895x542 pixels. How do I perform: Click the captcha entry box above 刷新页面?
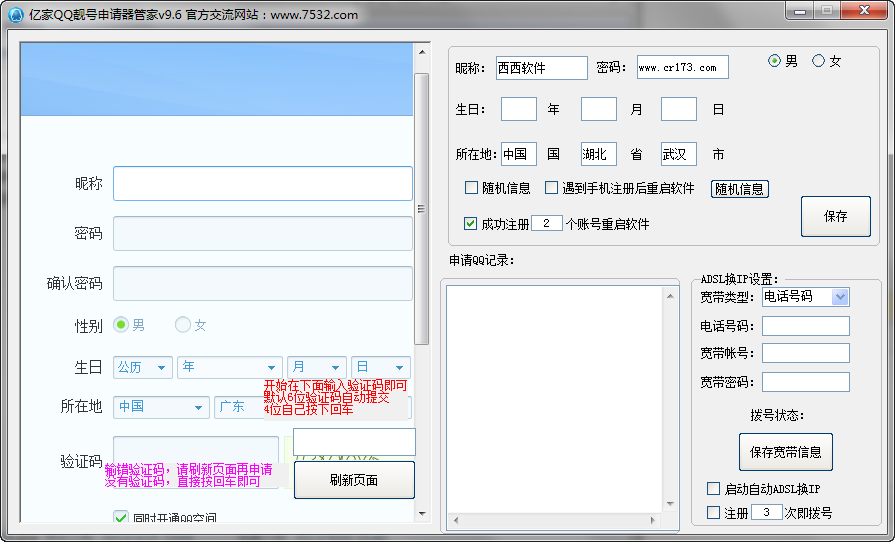(x=354, y=442)
